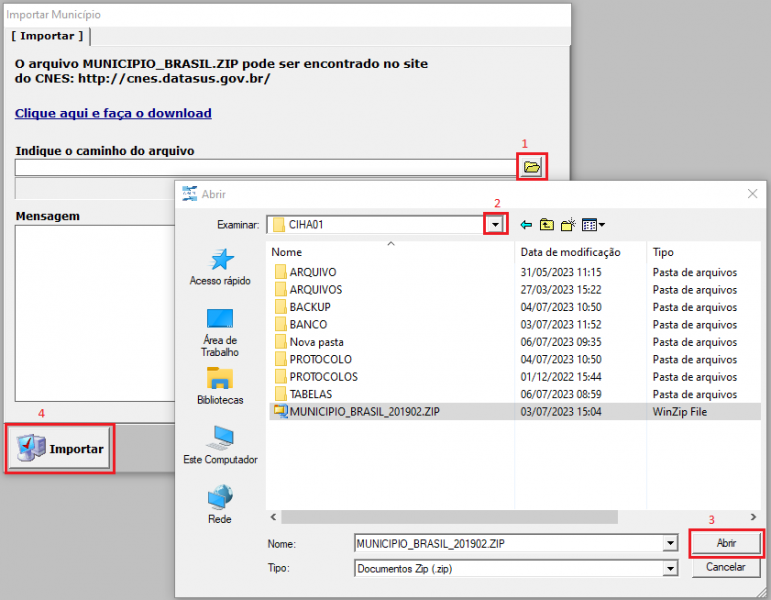The width and height of the screenshot is (771, 600).
Task: Open the folder browse icon beside file path
Action: [x=532, y=167]
